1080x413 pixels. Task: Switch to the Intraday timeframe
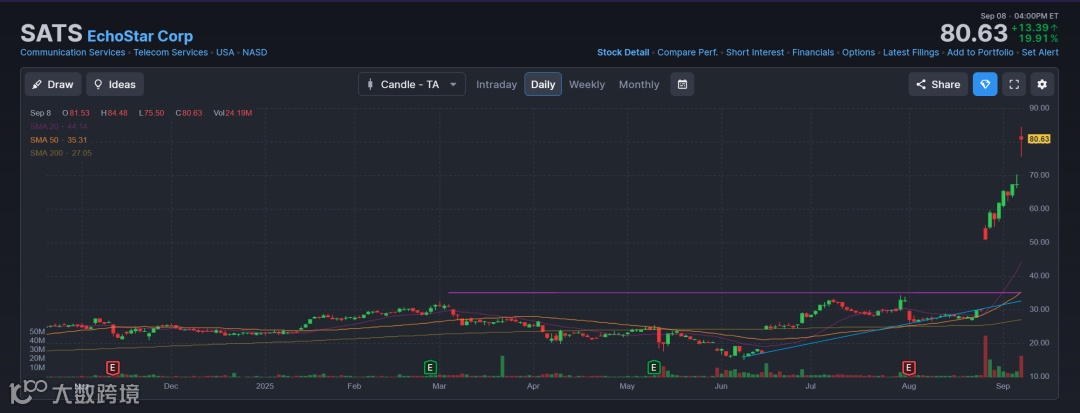tap(496, 84)
